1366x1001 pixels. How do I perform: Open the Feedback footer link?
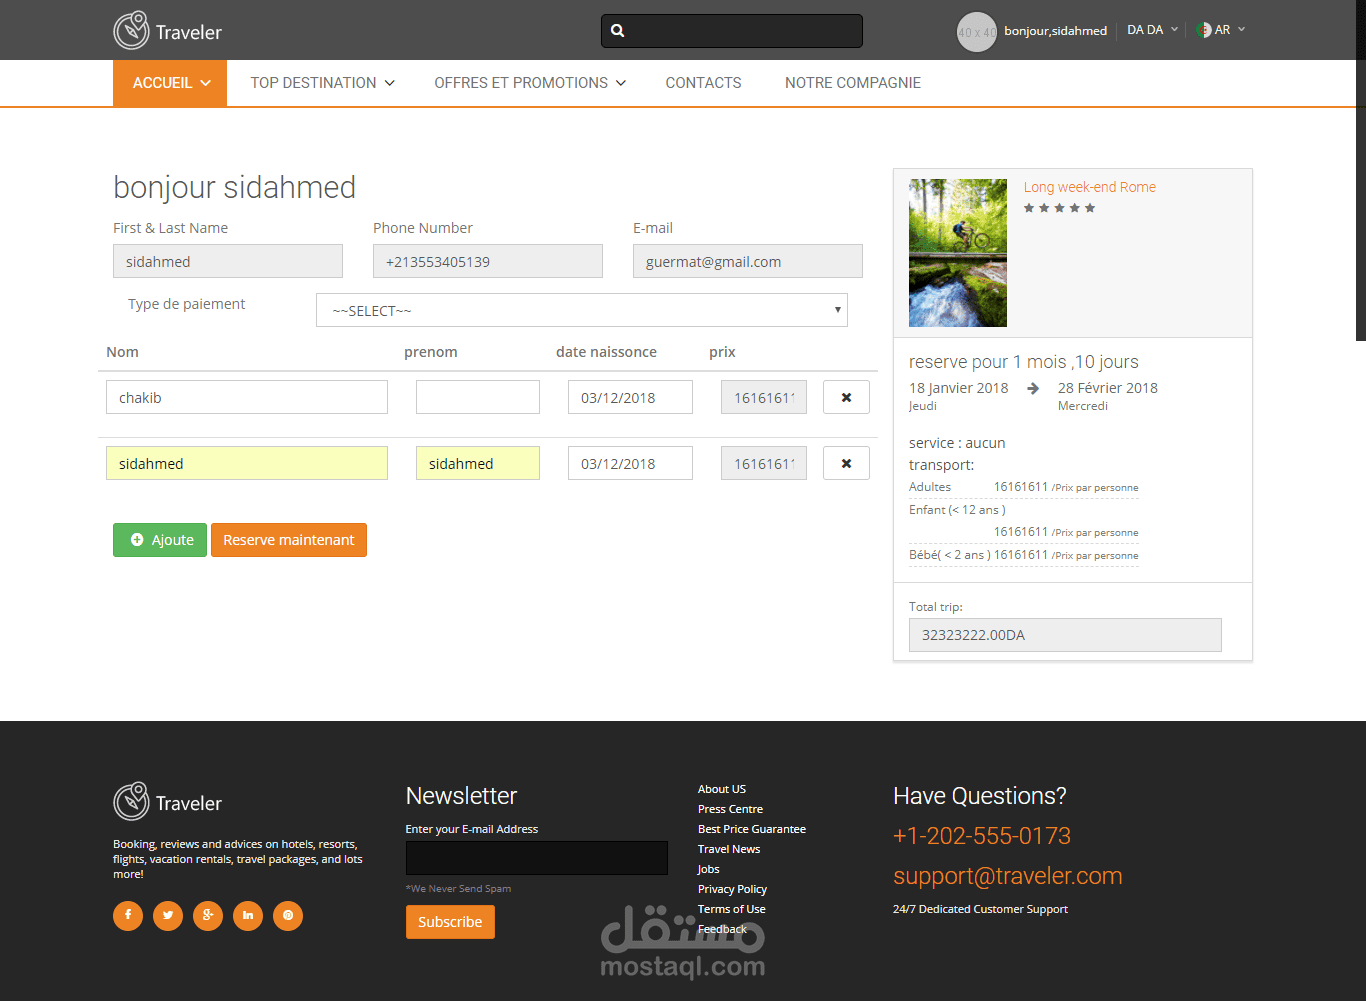click(x=722, y=929)
